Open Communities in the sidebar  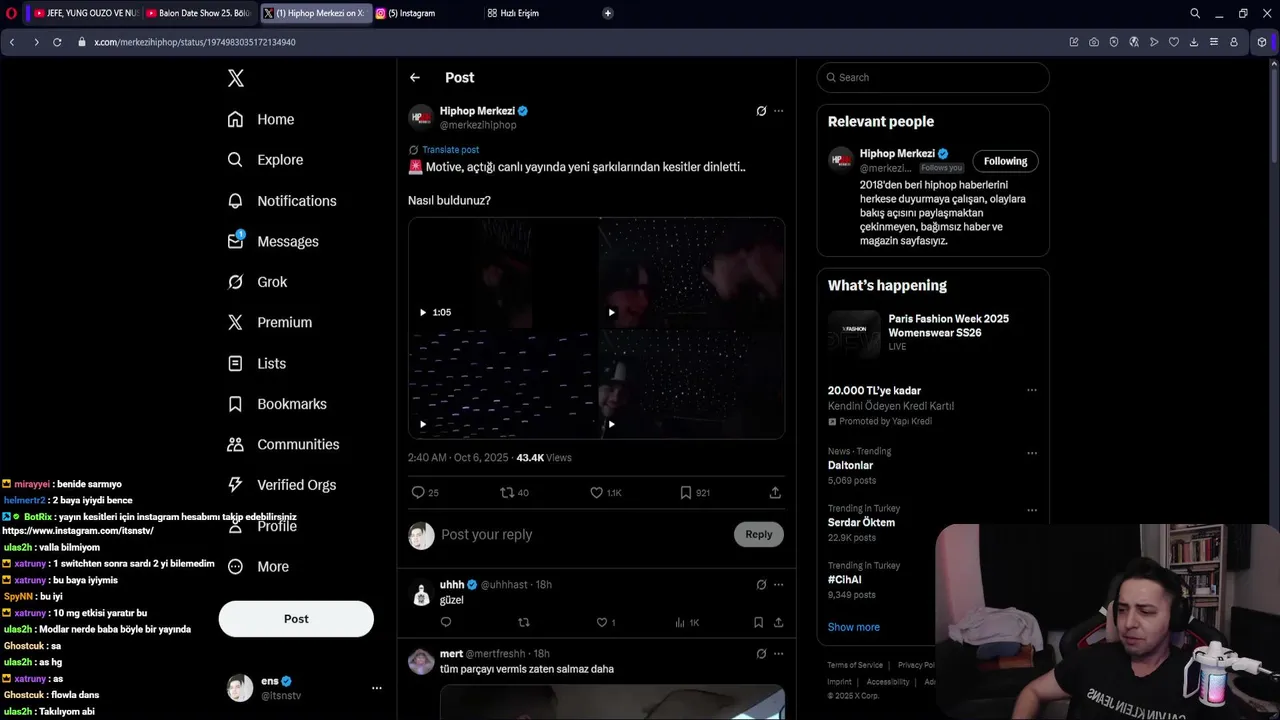point(283,444)
